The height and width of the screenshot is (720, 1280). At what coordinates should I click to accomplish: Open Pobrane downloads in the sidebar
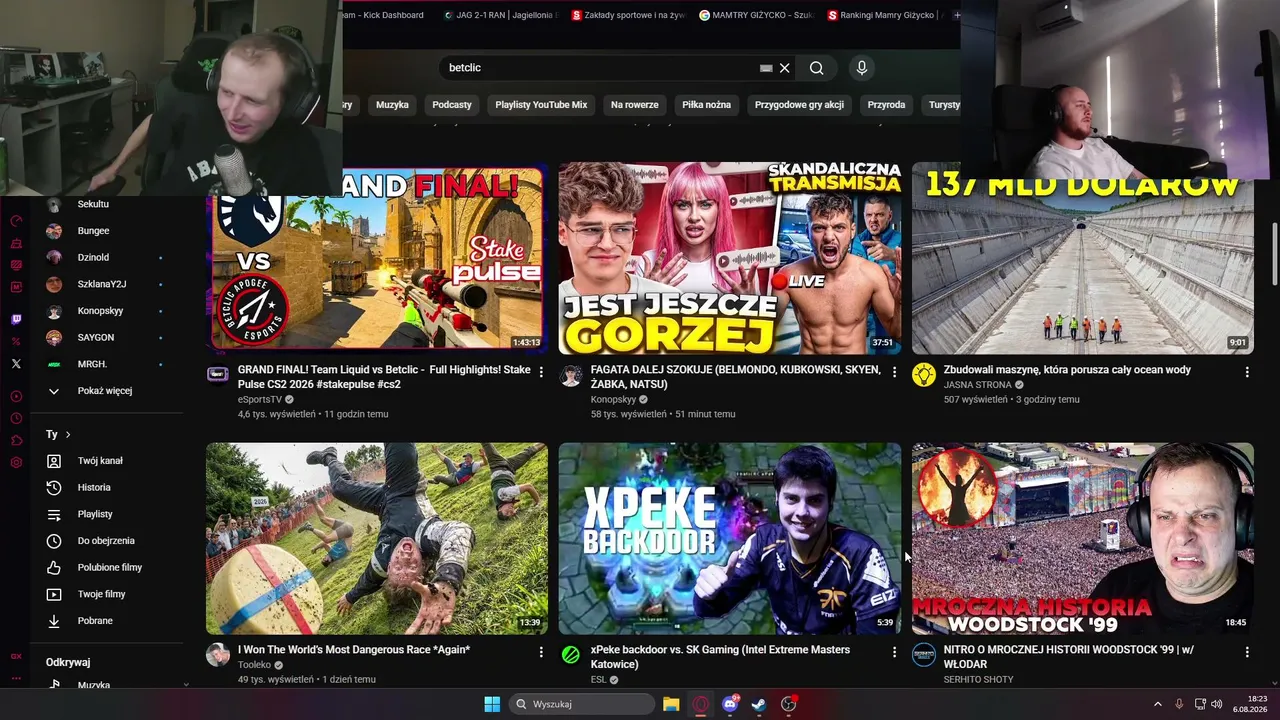(96, 621)
